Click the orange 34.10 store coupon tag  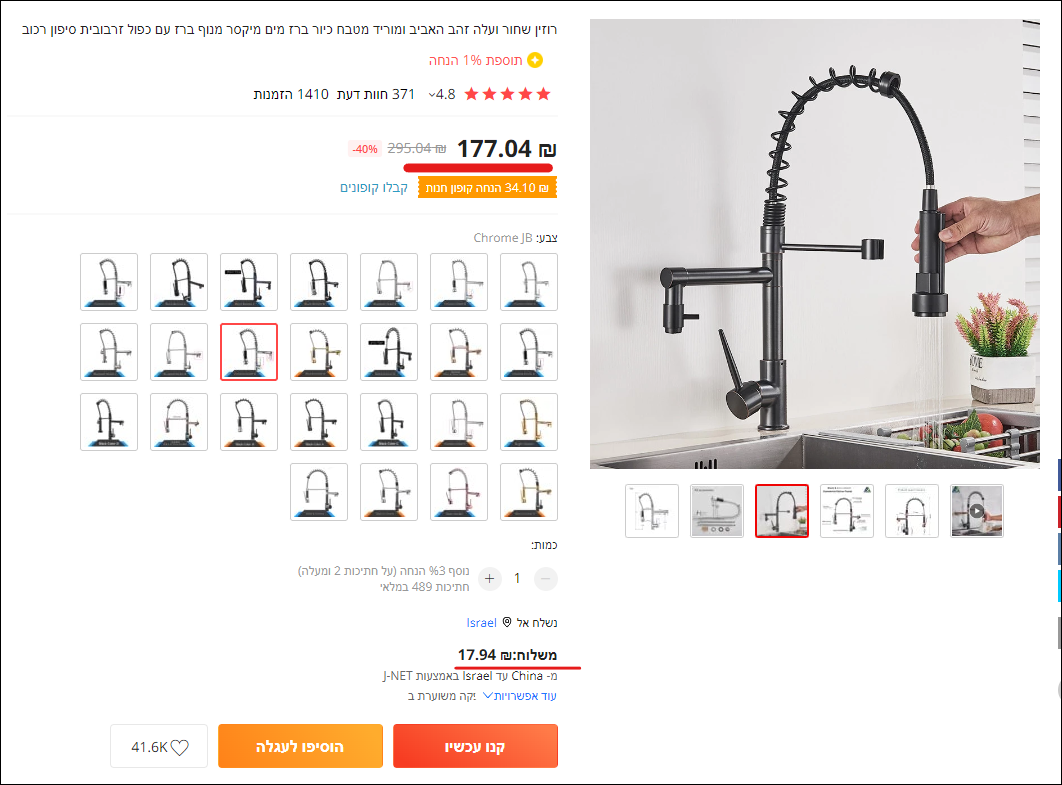click(488, 188)
